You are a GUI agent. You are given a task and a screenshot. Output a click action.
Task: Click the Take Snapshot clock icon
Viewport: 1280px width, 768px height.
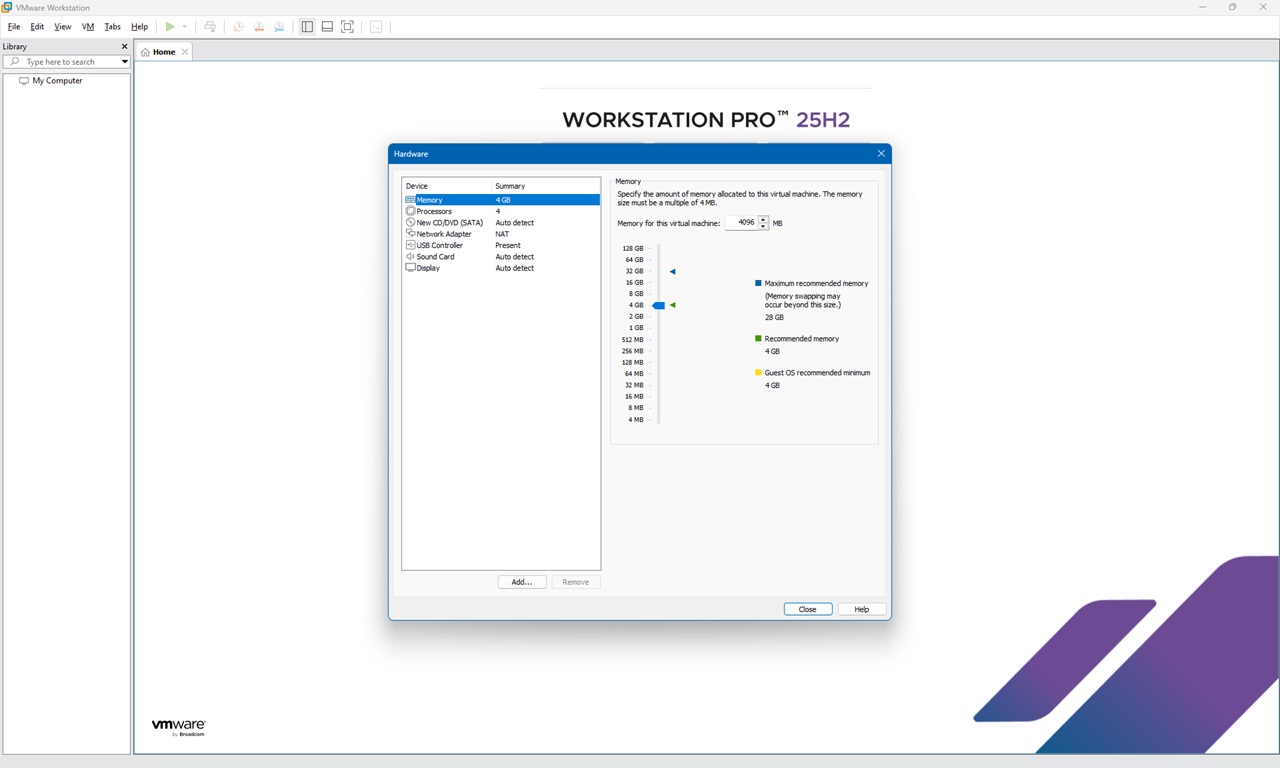coord(238,27)
